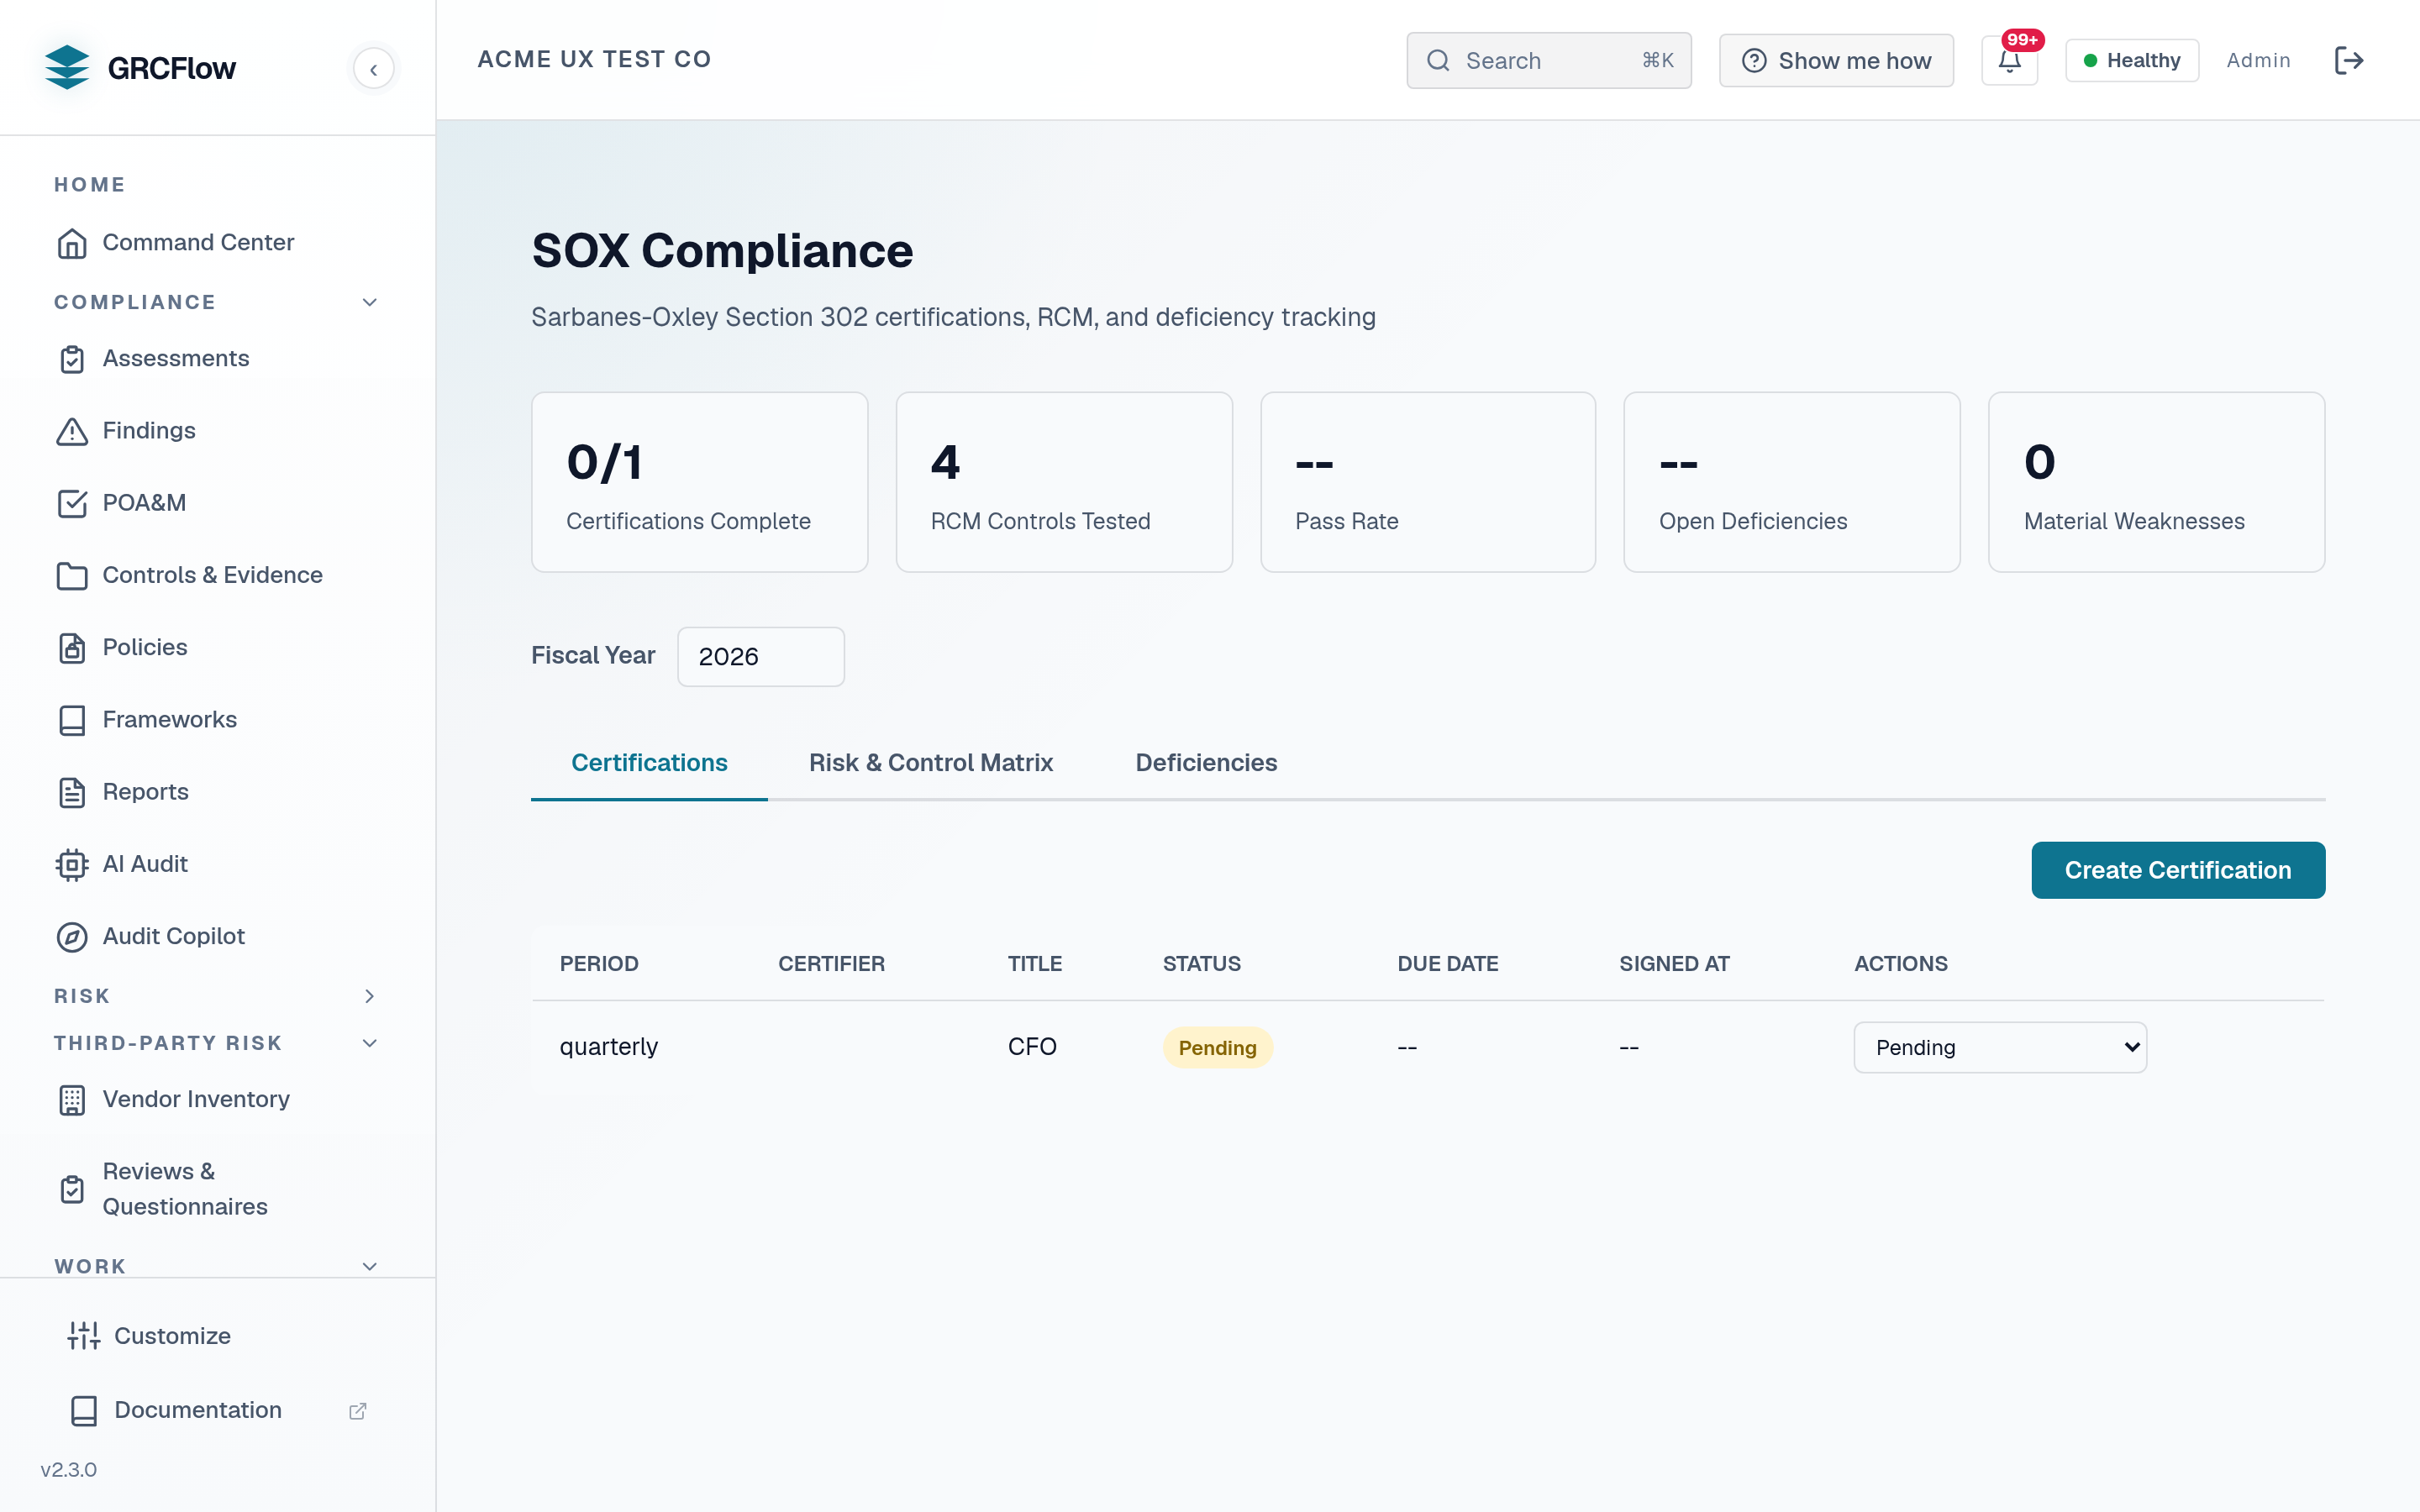2420x1512 pixels.
Task: Collapse the sidebar with the chevron button
Action: (x=373, y=69)
